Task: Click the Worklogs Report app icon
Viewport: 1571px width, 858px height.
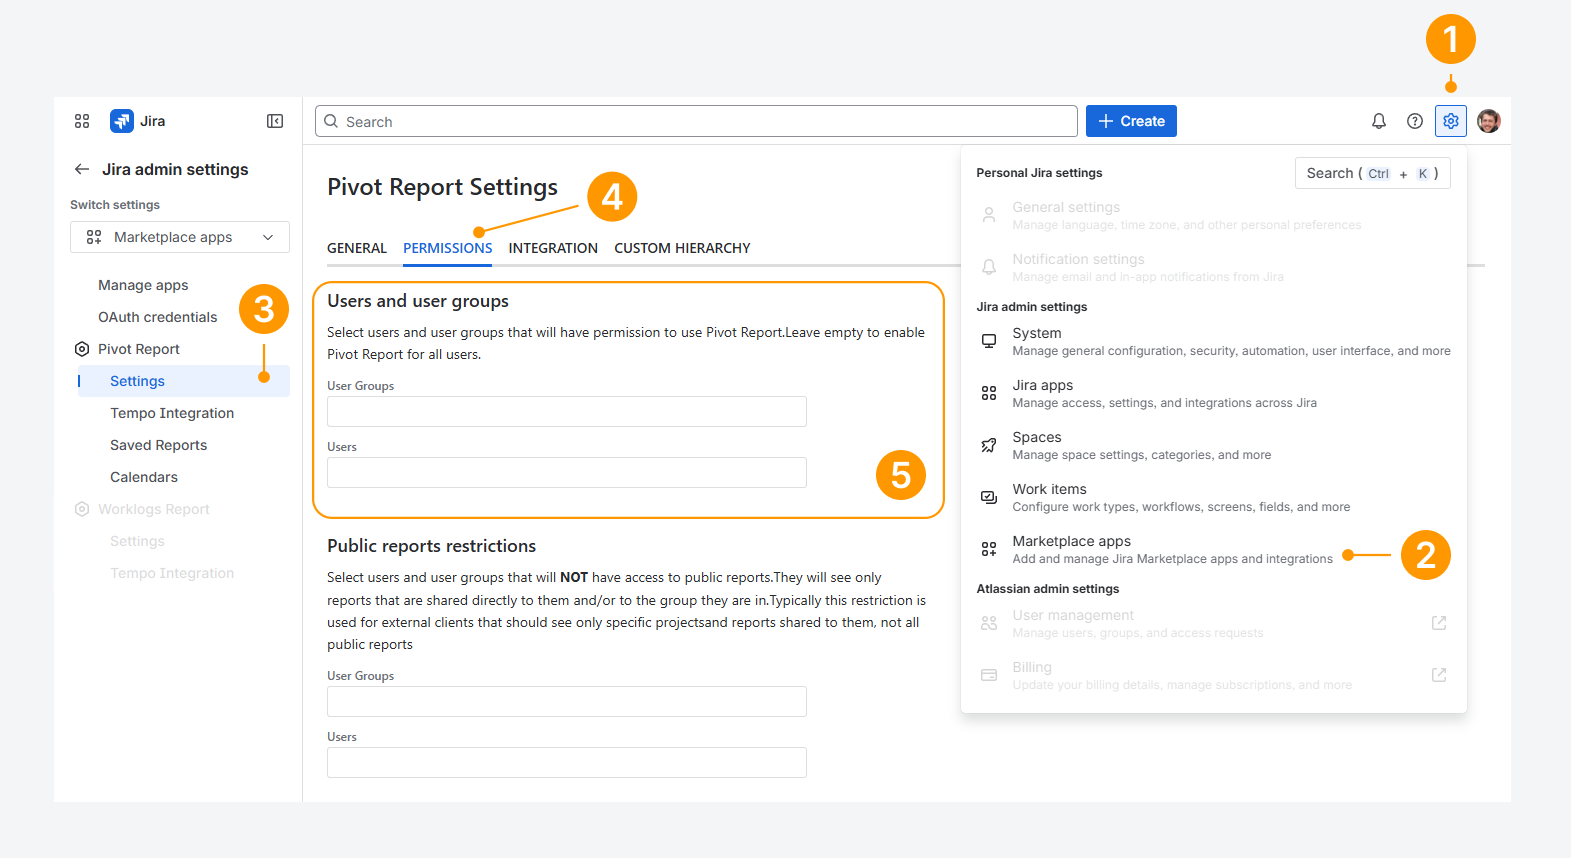Action: pos(82,509)
